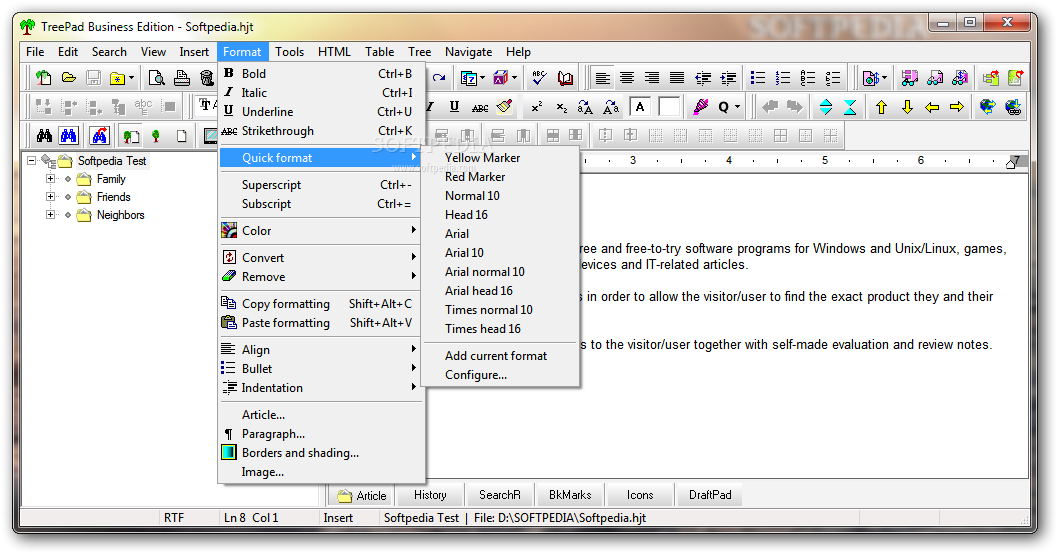Screen dimensions: 1058x554
Task: Click the cyan hourglass-shaped collapse icon
Action: click(850, 107)
